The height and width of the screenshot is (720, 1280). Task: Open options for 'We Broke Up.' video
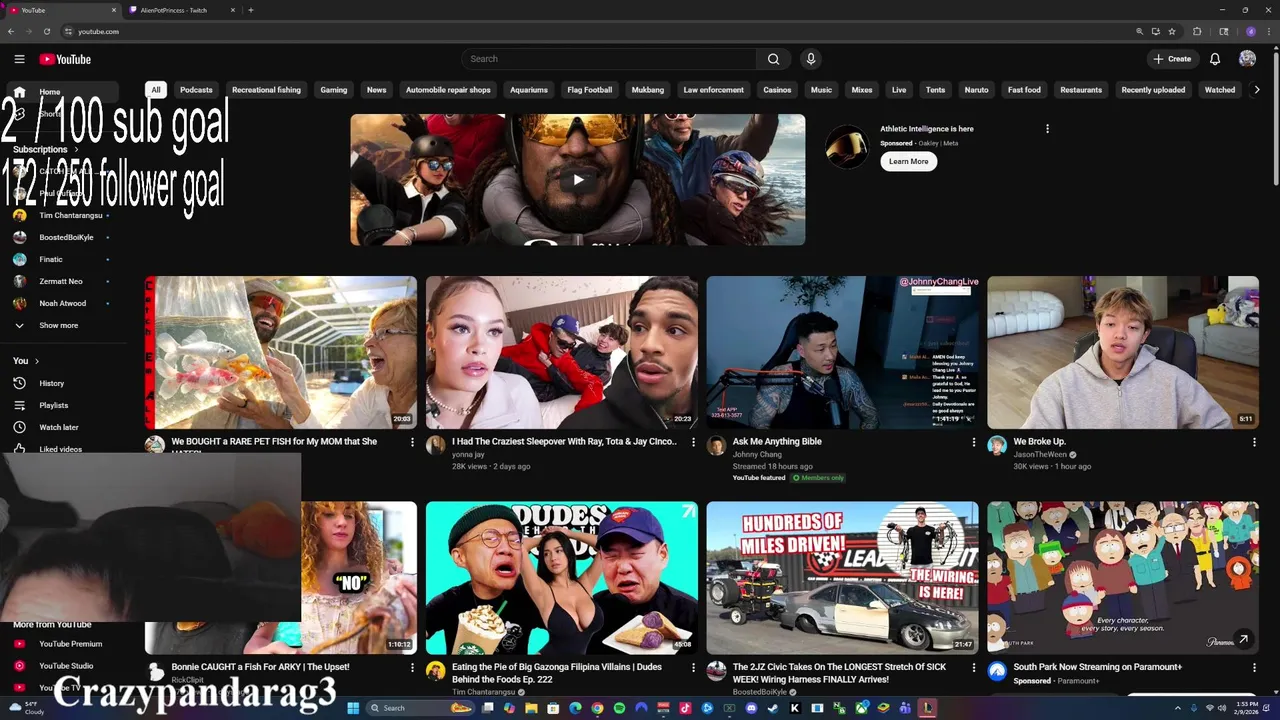pos(1254,442)
